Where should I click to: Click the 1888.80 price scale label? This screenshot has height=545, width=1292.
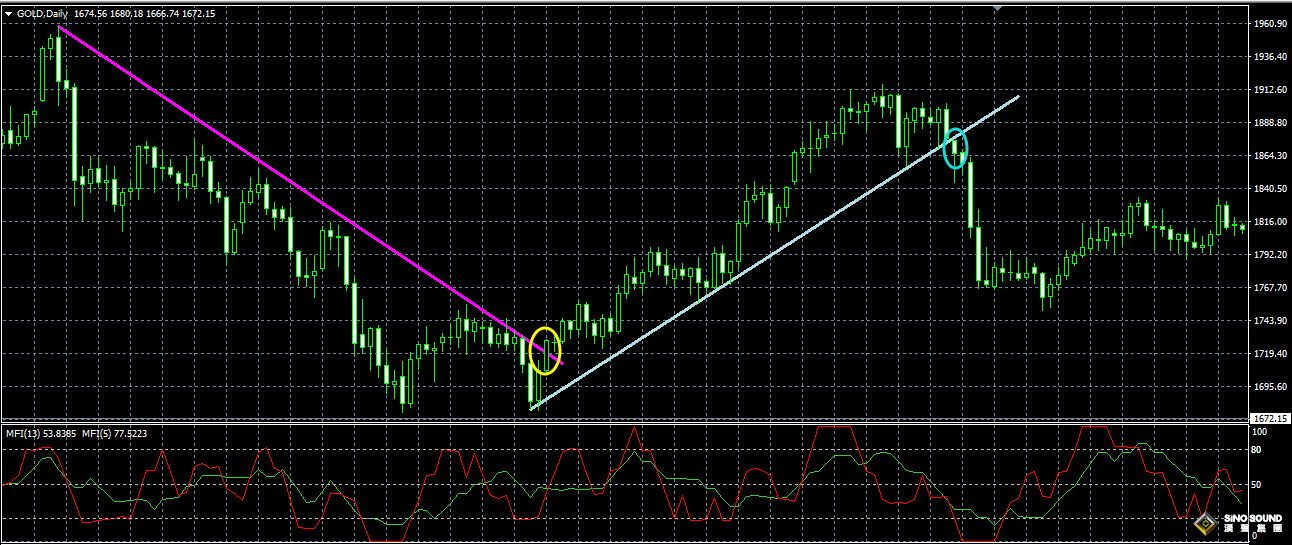click(1268, 122)
